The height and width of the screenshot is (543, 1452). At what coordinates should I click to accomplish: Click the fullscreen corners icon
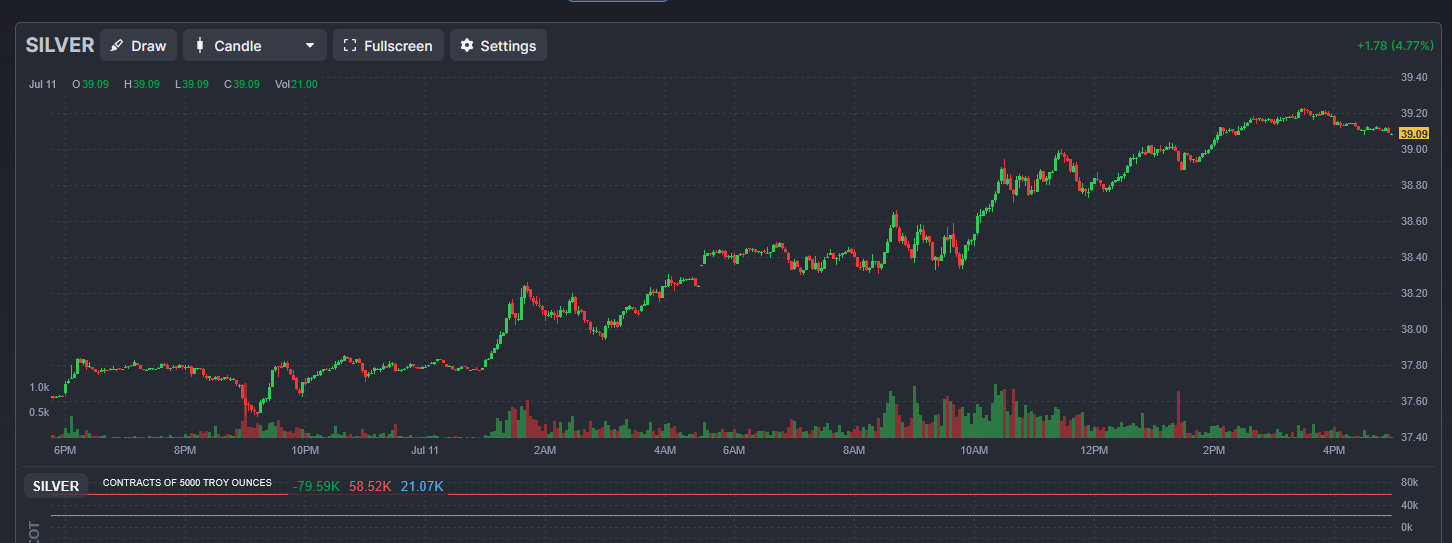tap(350, 46)
